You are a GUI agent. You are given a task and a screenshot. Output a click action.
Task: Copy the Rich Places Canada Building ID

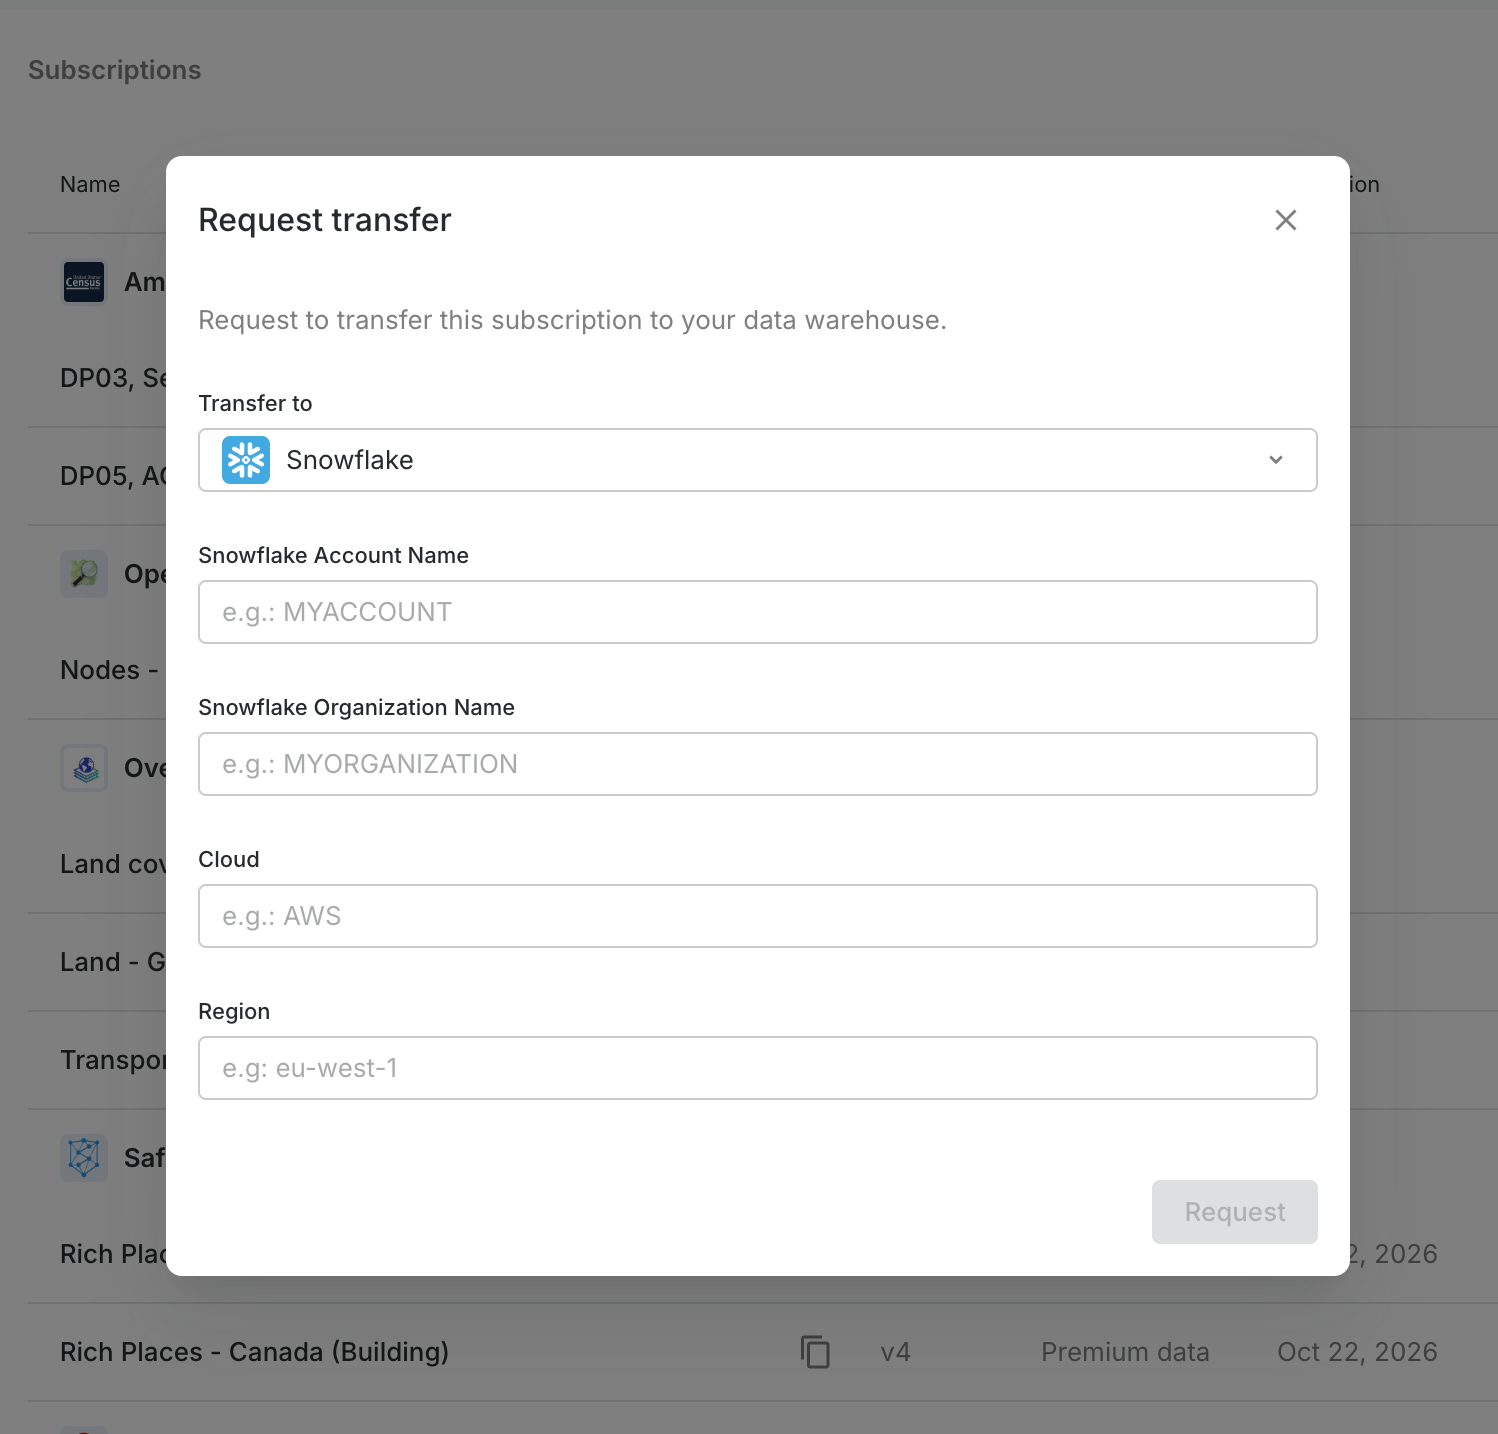click(815, 1352)
